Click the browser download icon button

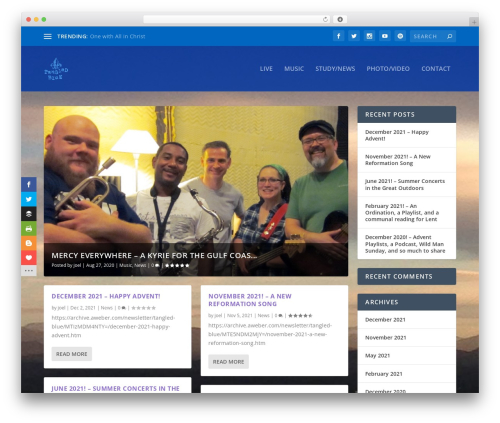340,19
